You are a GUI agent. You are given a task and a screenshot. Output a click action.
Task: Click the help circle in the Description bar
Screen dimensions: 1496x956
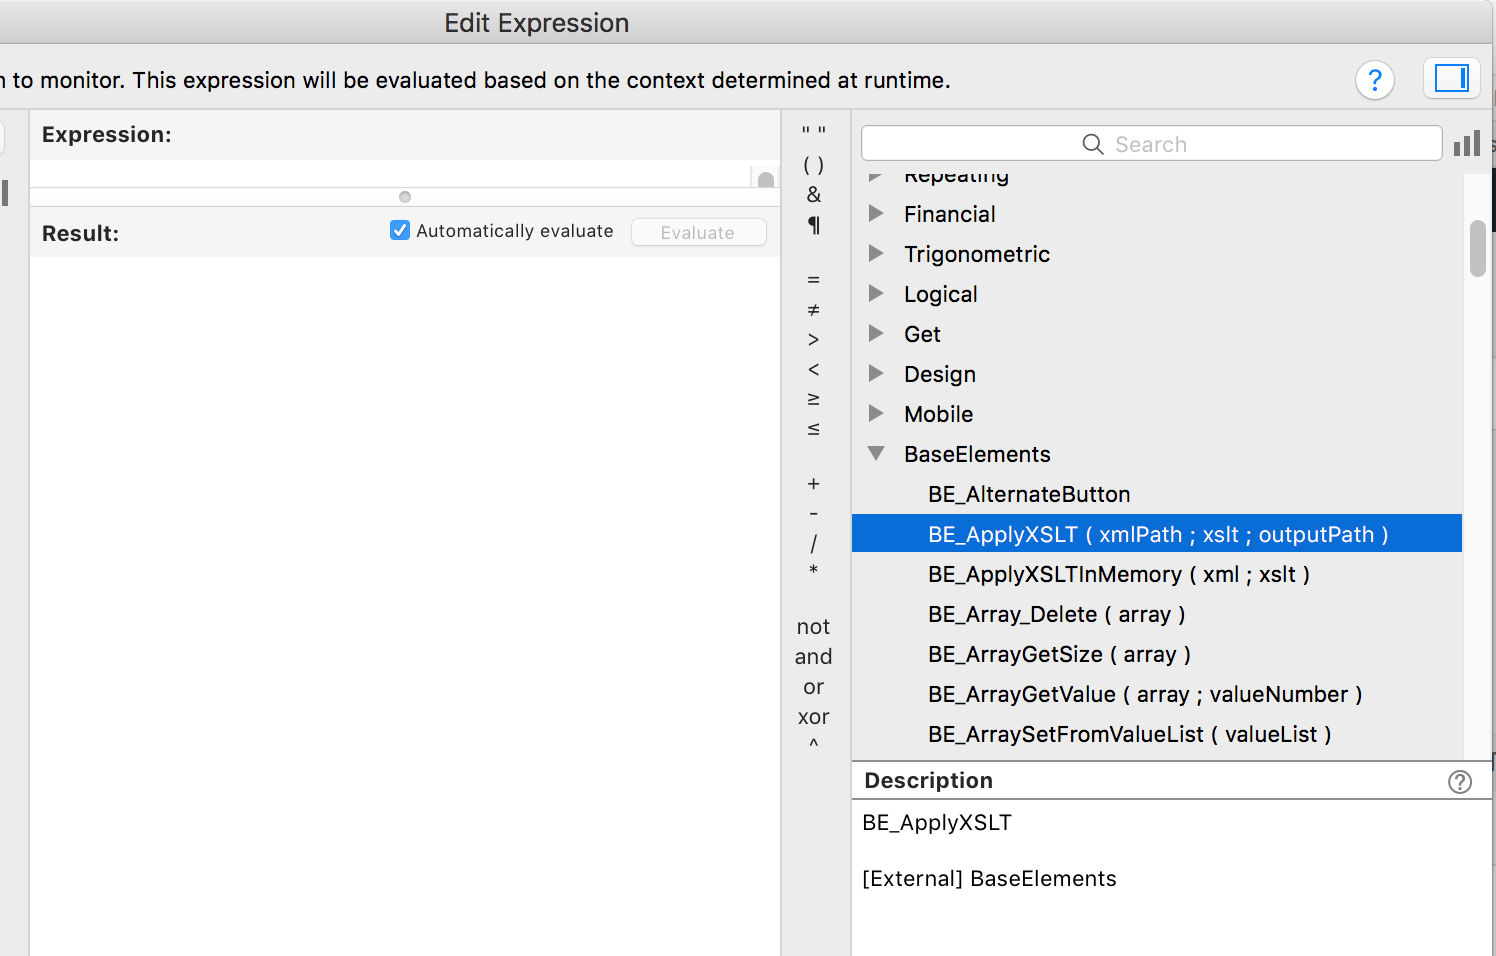point(1459,781)
